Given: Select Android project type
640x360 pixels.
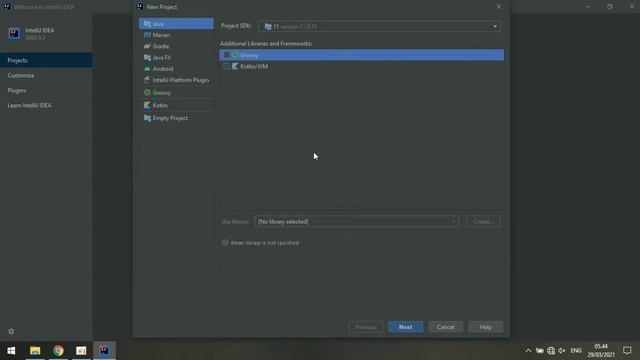Looking at the screenshot, I should (176, 69).
